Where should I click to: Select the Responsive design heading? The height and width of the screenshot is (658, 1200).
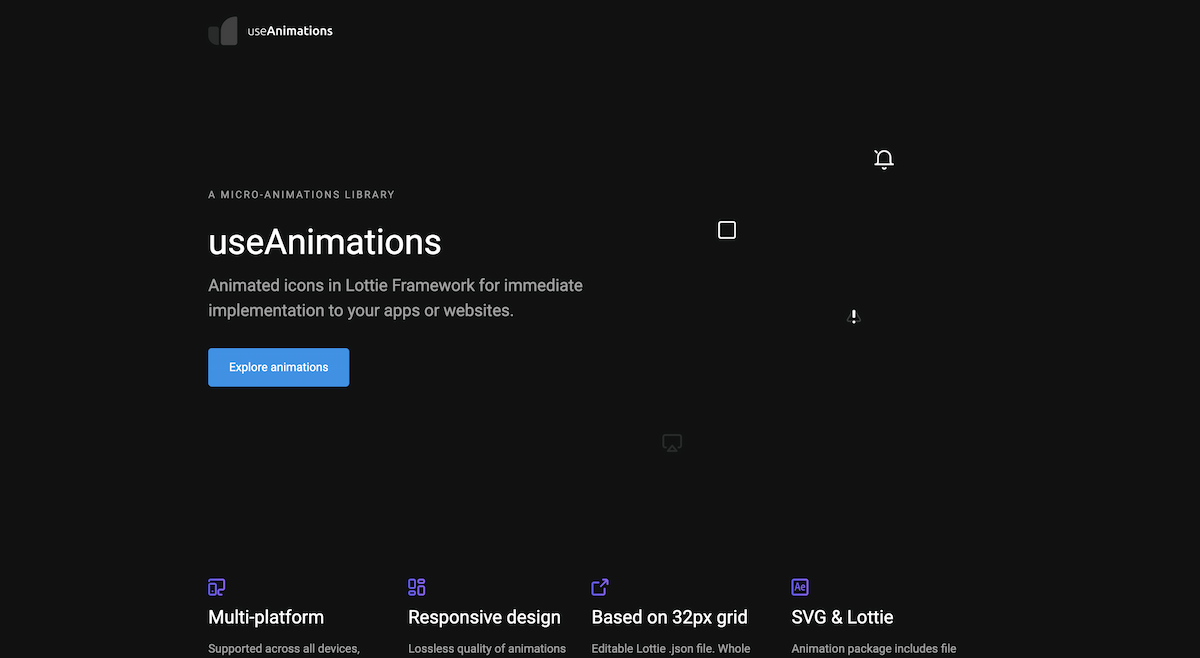(484, 617)
